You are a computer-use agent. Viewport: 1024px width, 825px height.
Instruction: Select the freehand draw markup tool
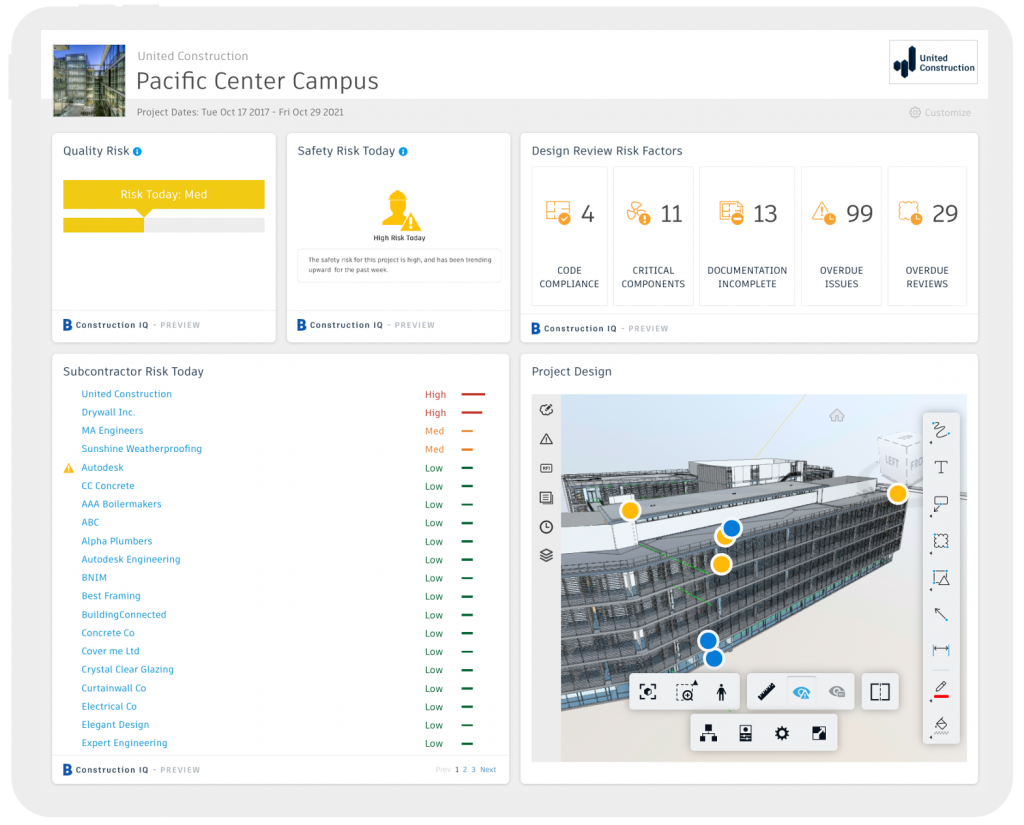[x=941, y=431]
